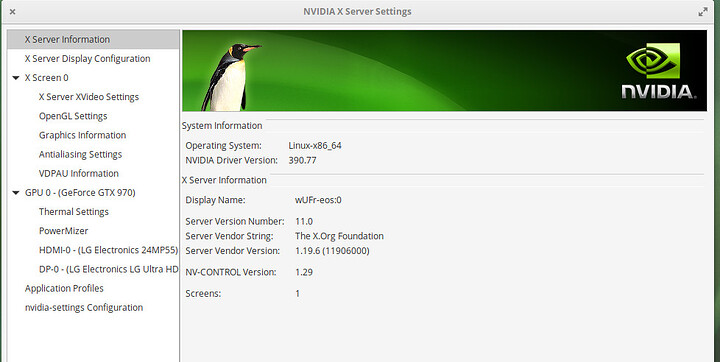Open Thermal Settings page
The image size is (720, 362).
[x=73, y=212]
